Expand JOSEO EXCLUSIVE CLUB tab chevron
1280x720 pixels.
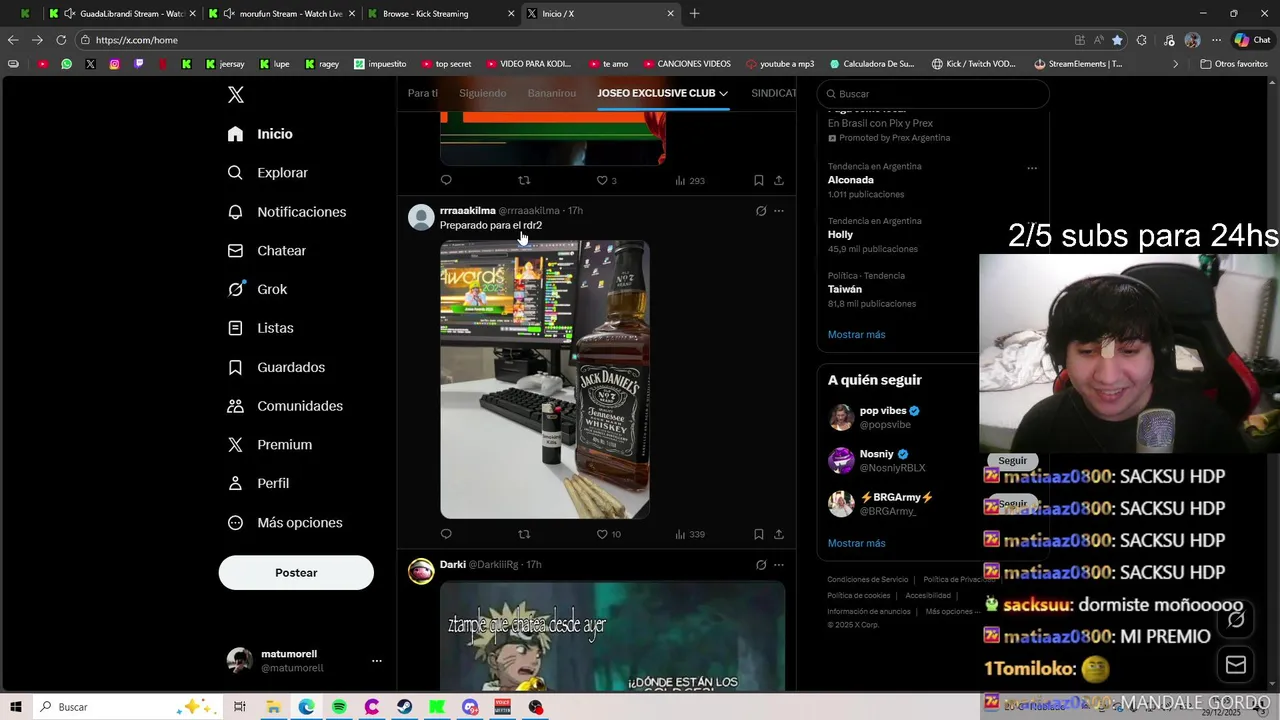tap(723, 93)
